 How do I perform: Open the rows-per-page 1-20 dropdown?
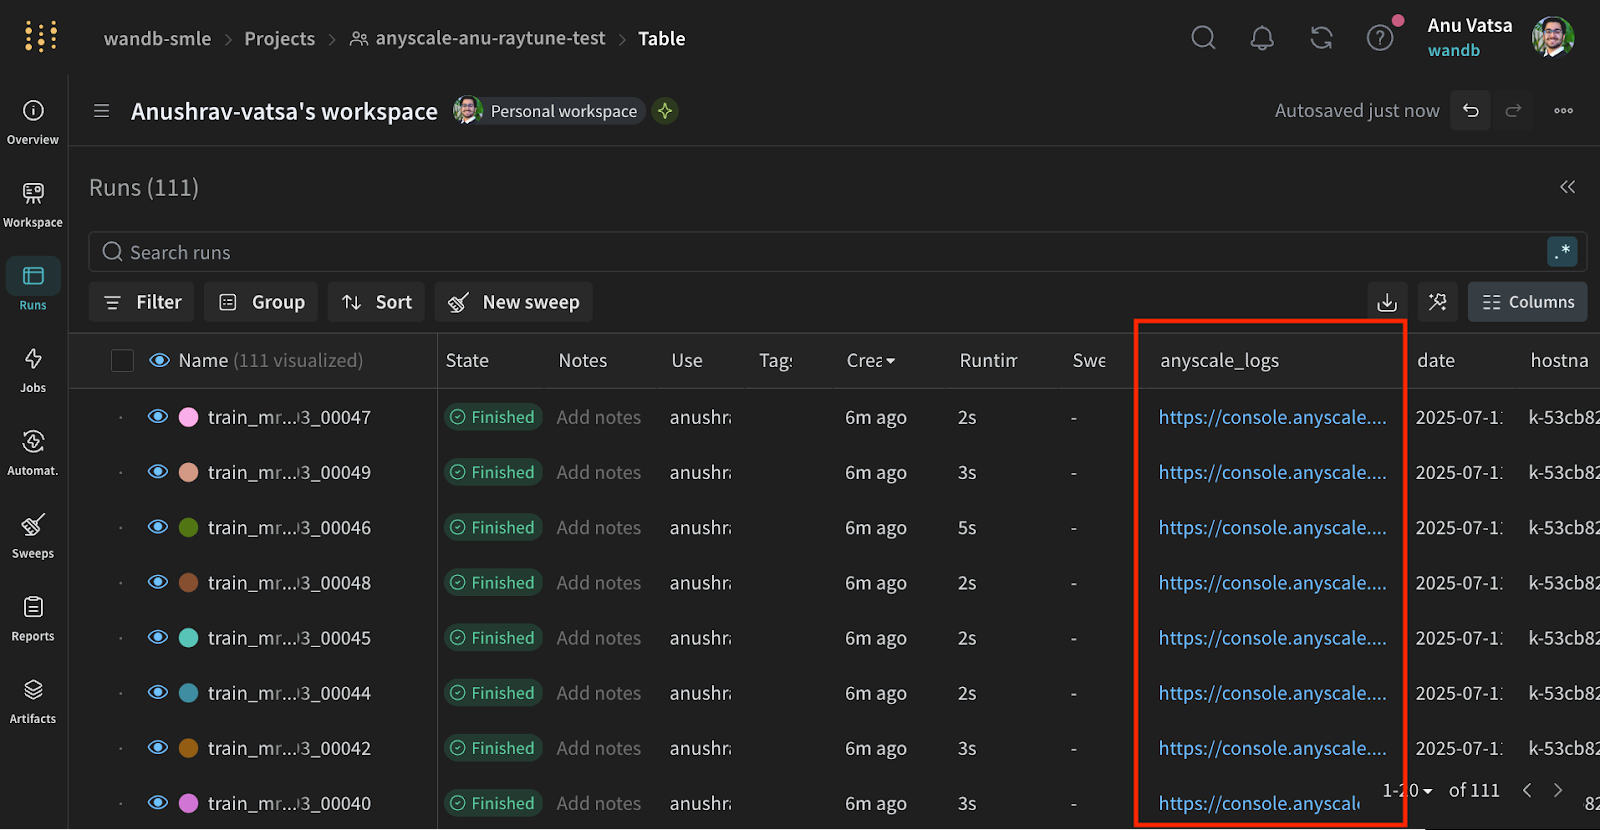point(1408,790)
